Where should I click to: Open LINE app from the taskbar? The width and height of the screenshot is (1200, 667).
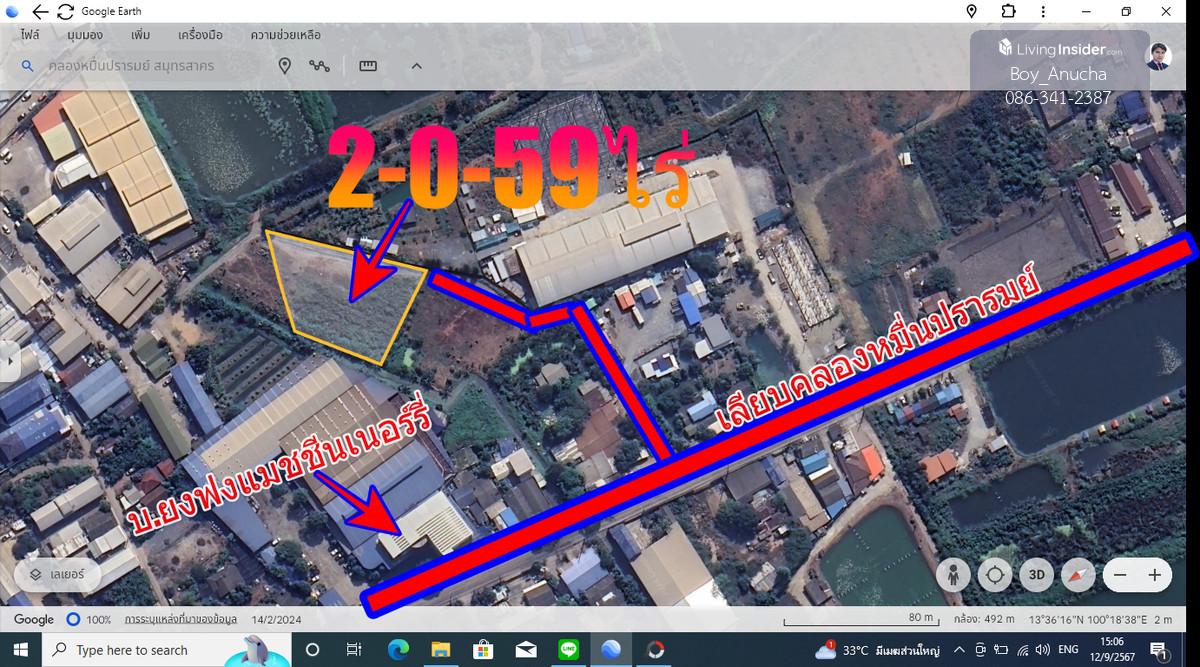570,650
